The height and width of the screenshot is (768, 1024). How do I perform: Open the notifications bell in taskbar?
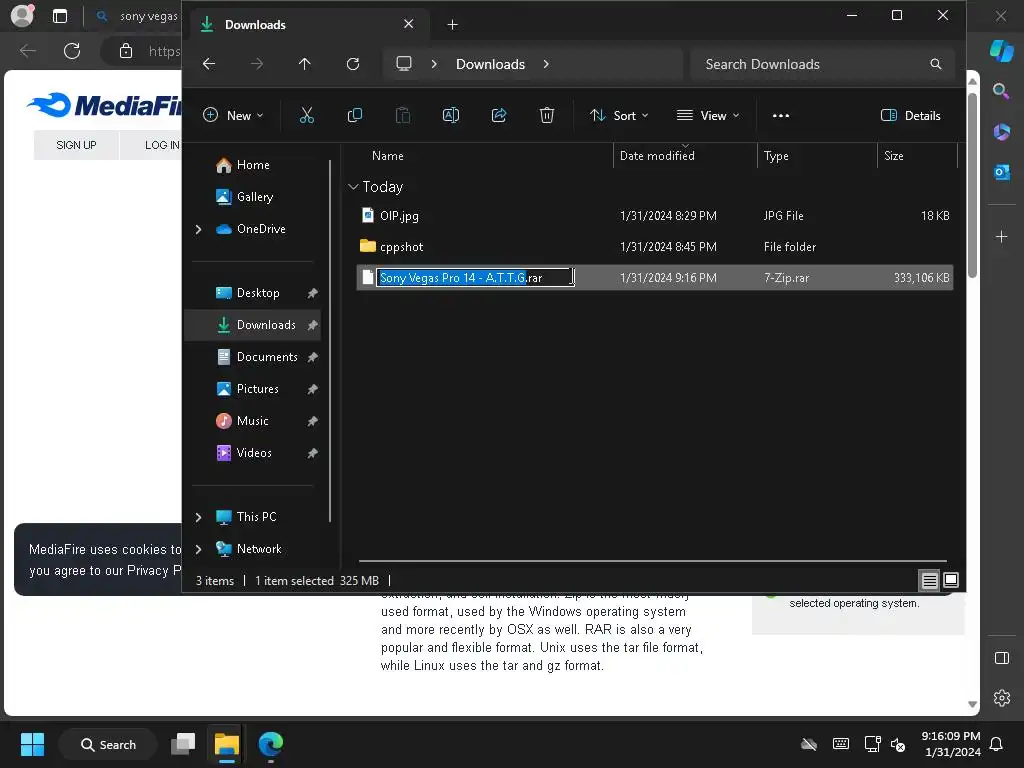tap(996, 744)
